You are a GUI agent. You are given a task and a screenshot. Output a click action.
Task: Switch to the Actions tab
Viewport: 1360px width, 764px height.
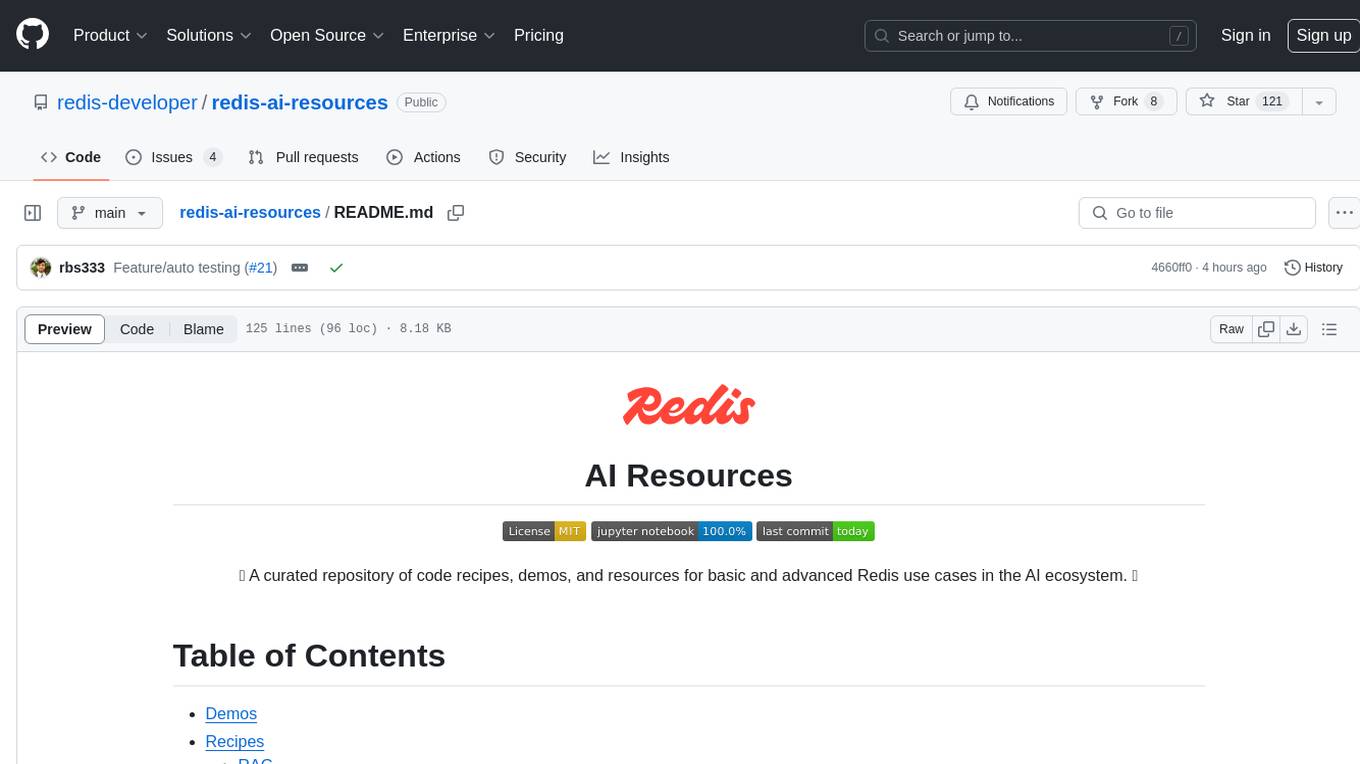point(423,157)
